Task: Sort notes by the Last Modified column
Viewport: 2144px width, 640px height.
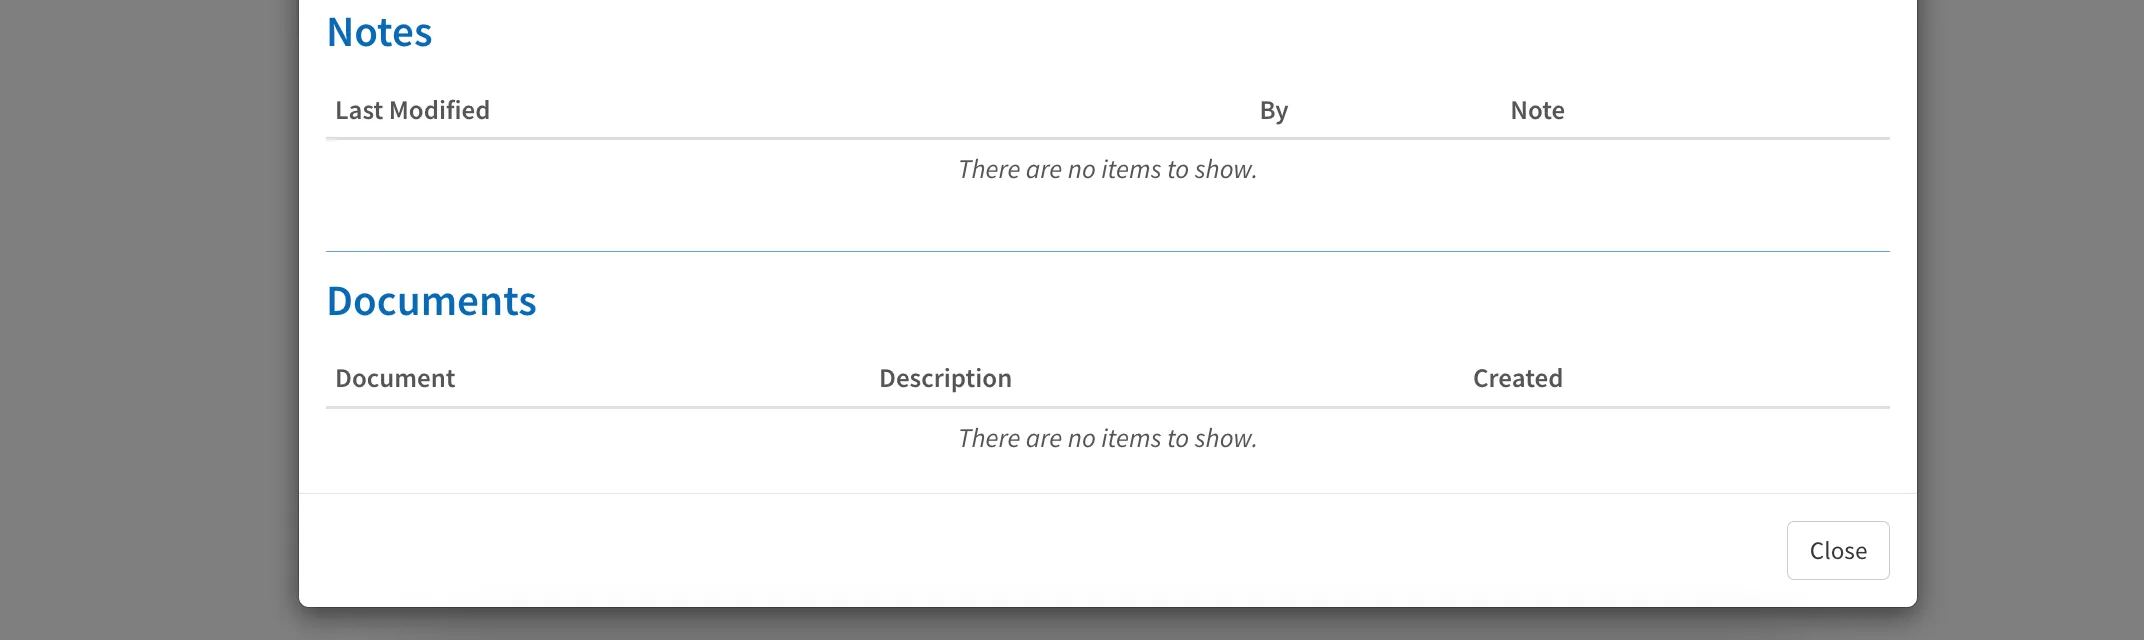Action: click(x=412, y=110)
